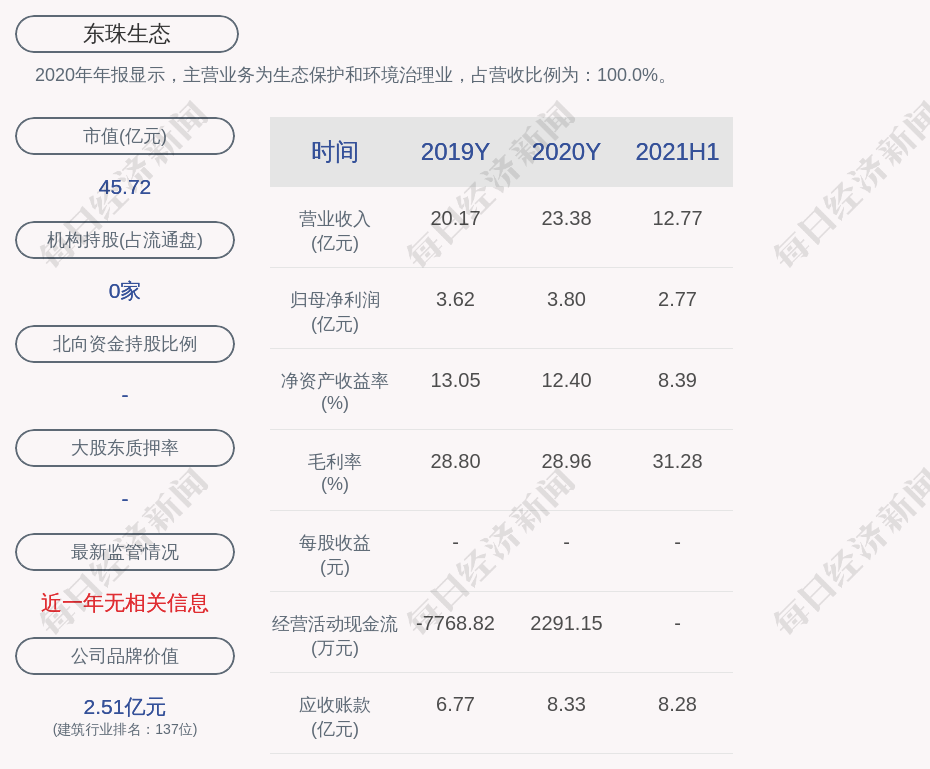This screenshot has height=769, width=930.
Task: Select net profit value 2.77
Action: [677, 299]
